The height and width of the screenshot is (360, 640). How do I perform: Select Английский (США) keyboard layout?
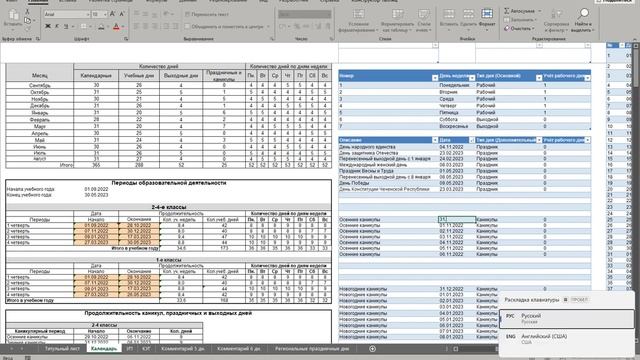567,339
